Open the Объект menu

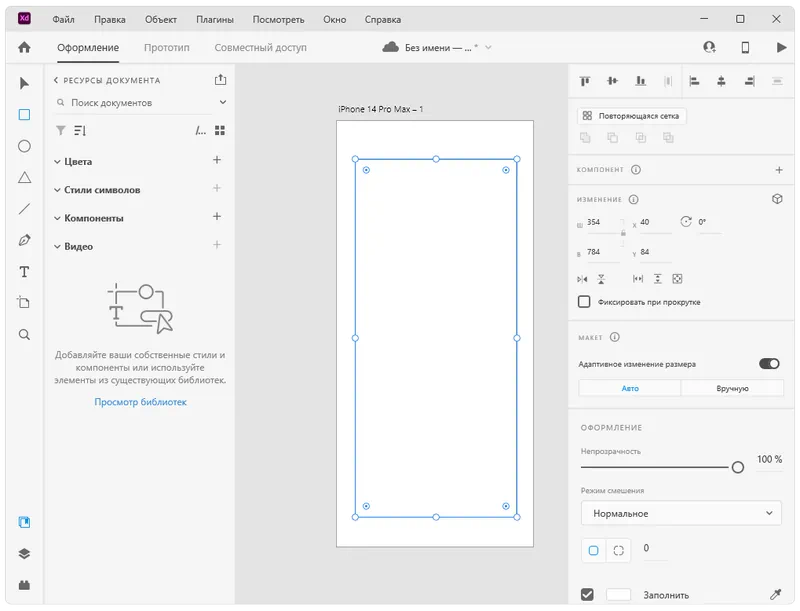tap(161, 19)
